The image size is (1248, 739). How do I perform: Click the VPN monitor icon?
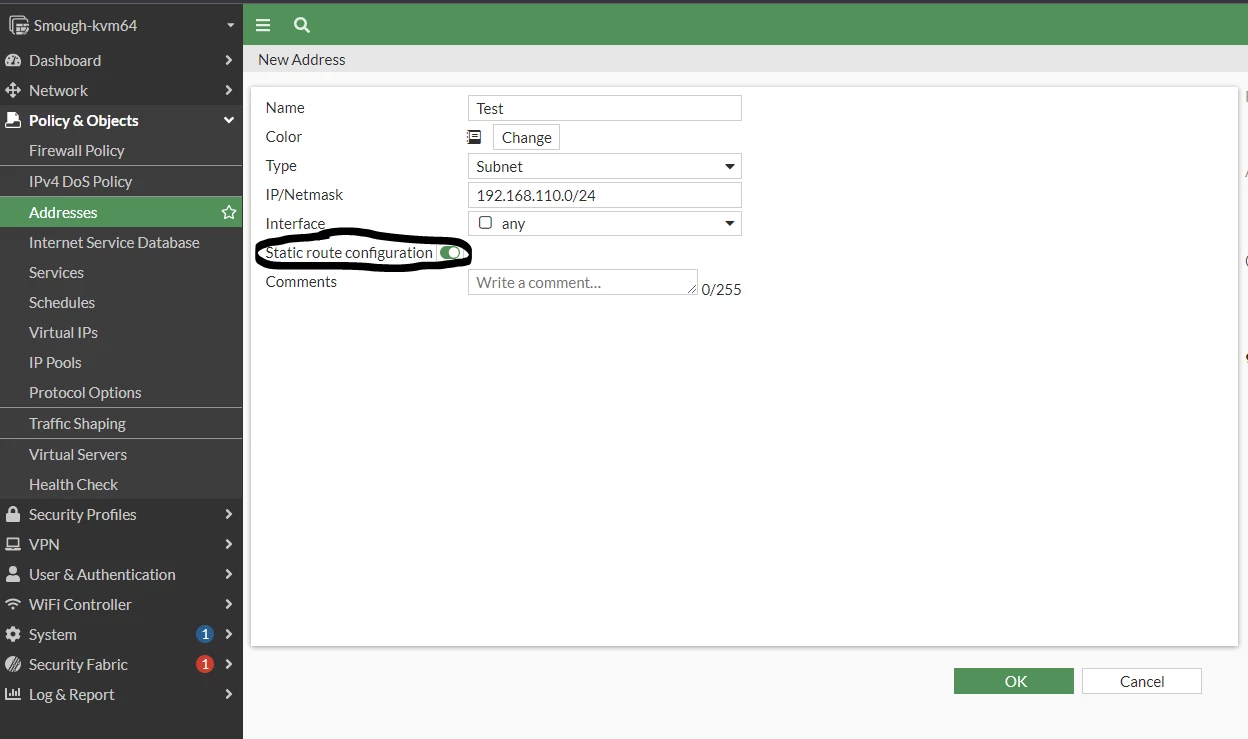pyautogui.click(x=13, y=544)
